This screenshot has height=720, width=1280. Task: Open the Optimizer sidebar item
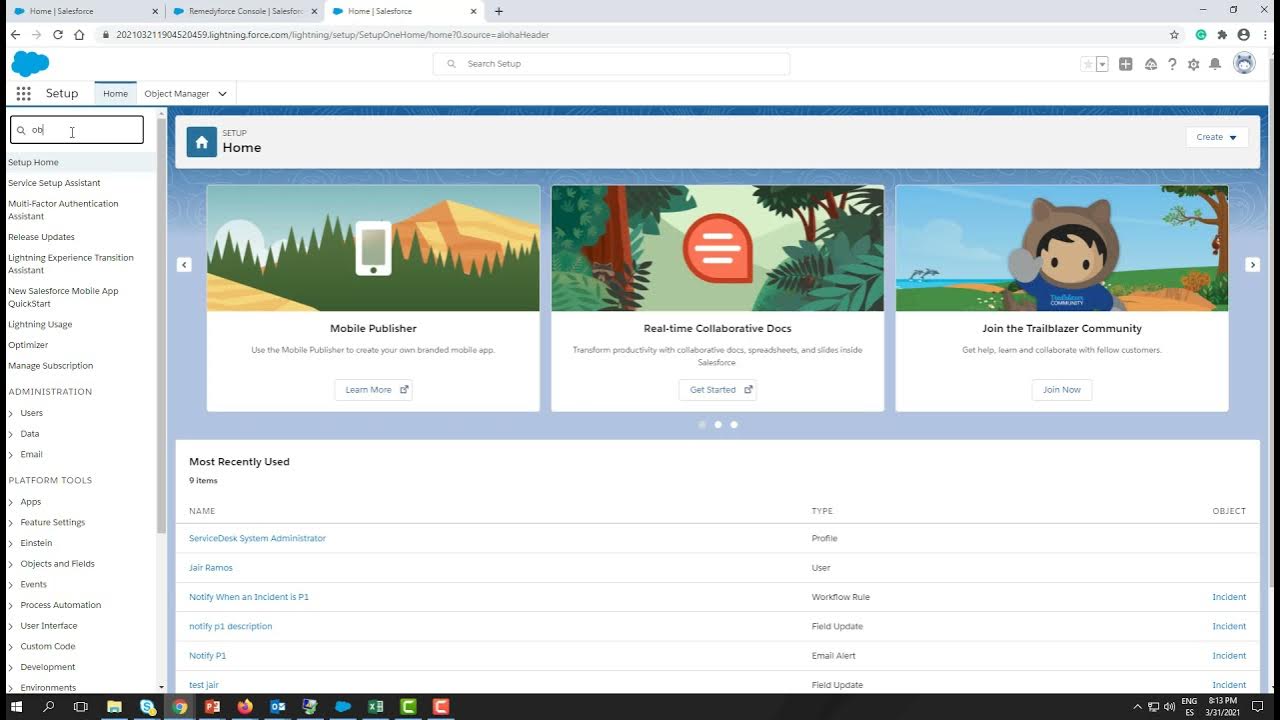coord(28,345)
